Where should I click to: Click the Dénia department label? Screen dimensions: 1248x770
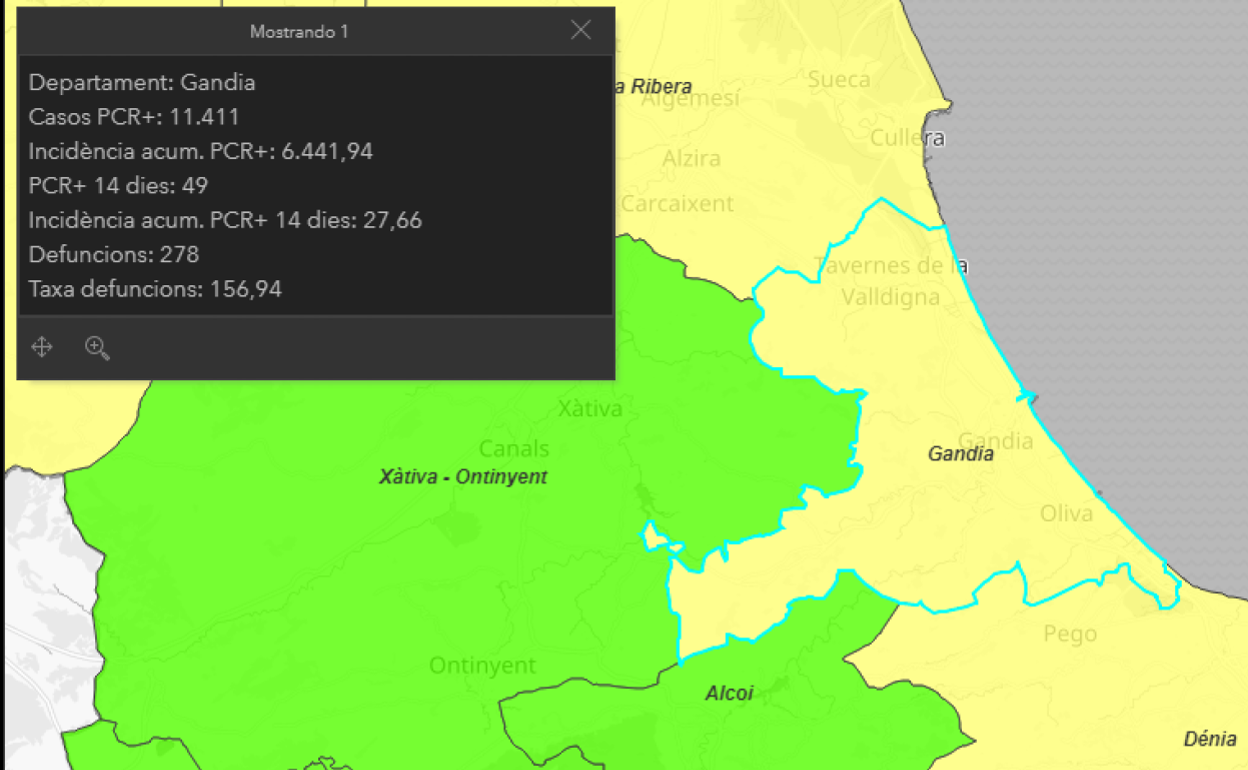tap(1210, 739)
